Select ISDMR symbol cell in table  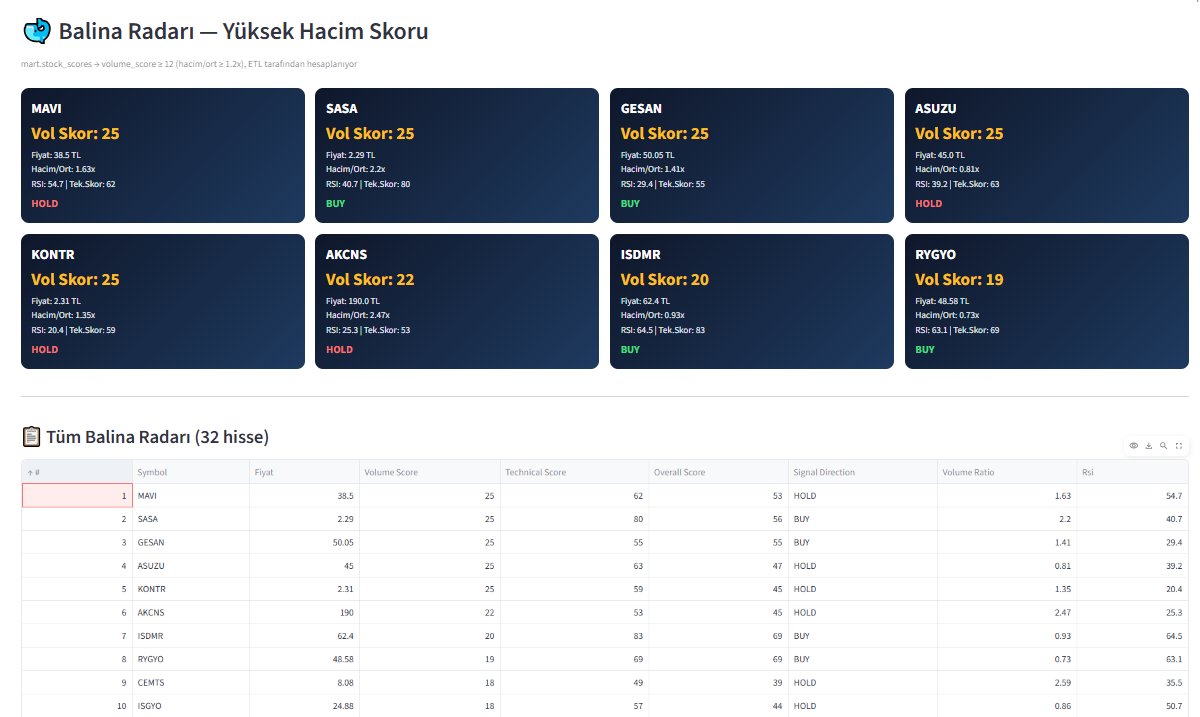click(x=191, y=636)
